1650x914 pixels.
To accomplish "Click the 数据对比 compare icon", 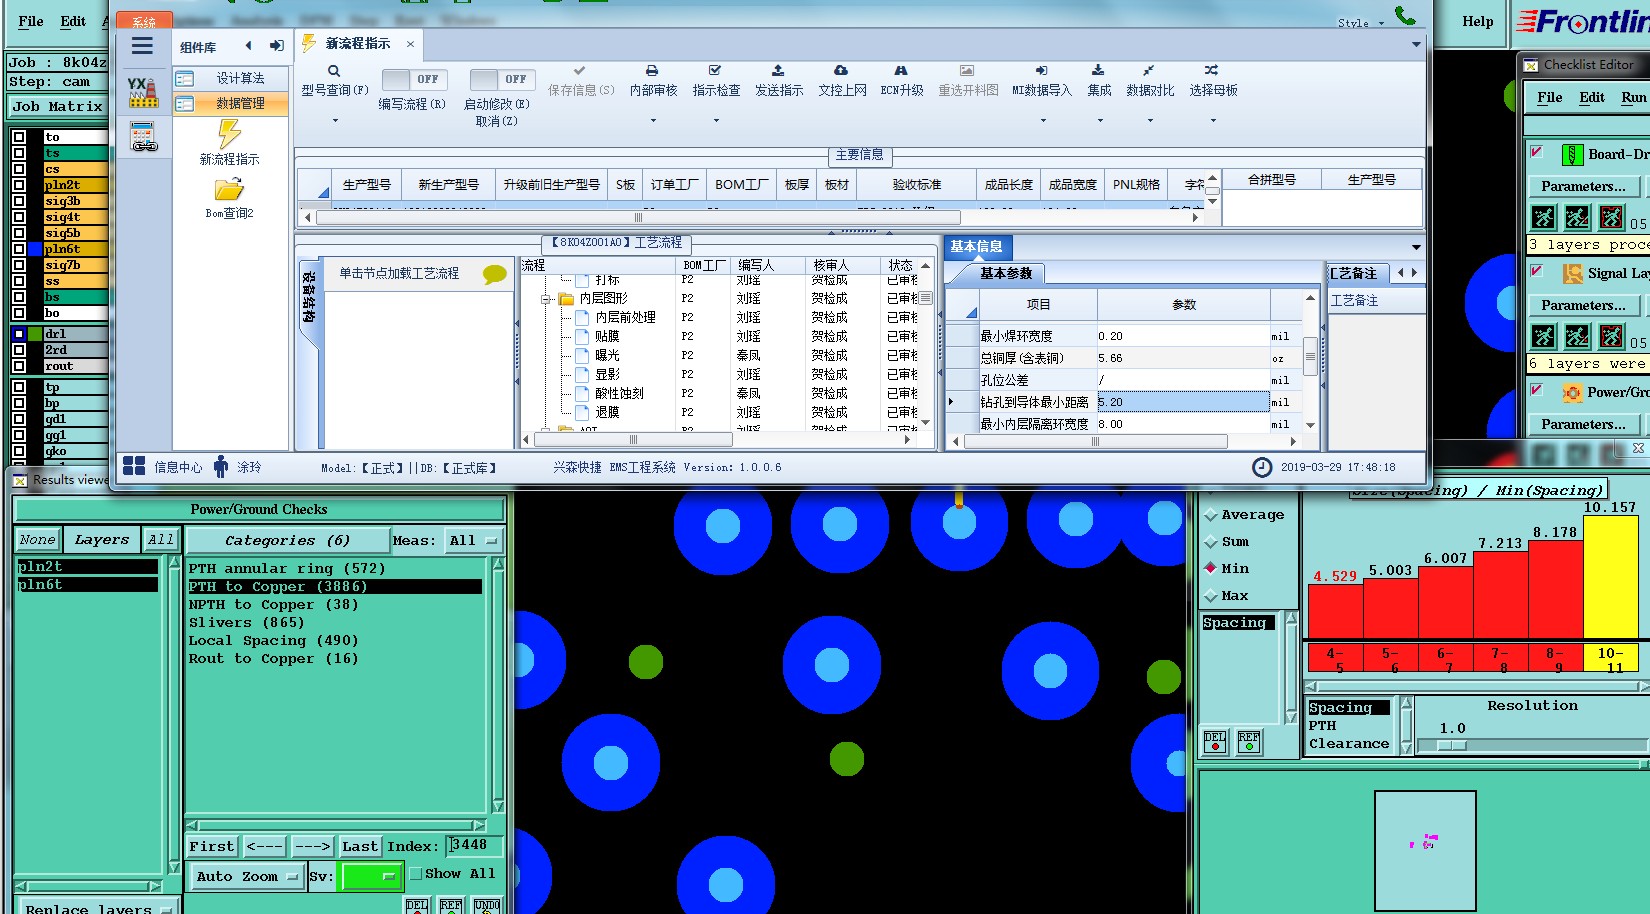I will 1149,71.
